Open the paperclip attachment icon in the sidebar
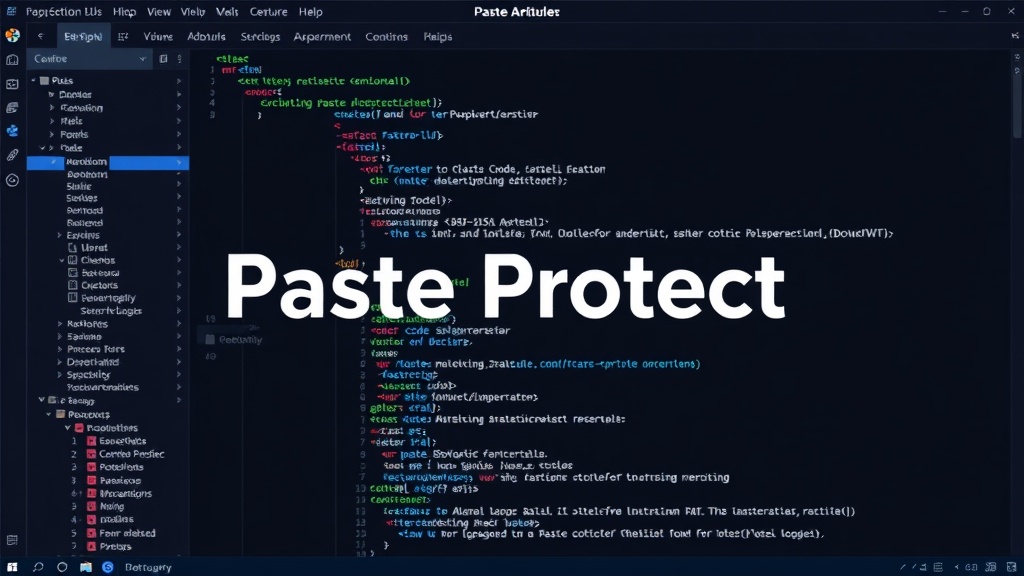1024x576 pixels. pyautogui.click(x=12, y=155)
